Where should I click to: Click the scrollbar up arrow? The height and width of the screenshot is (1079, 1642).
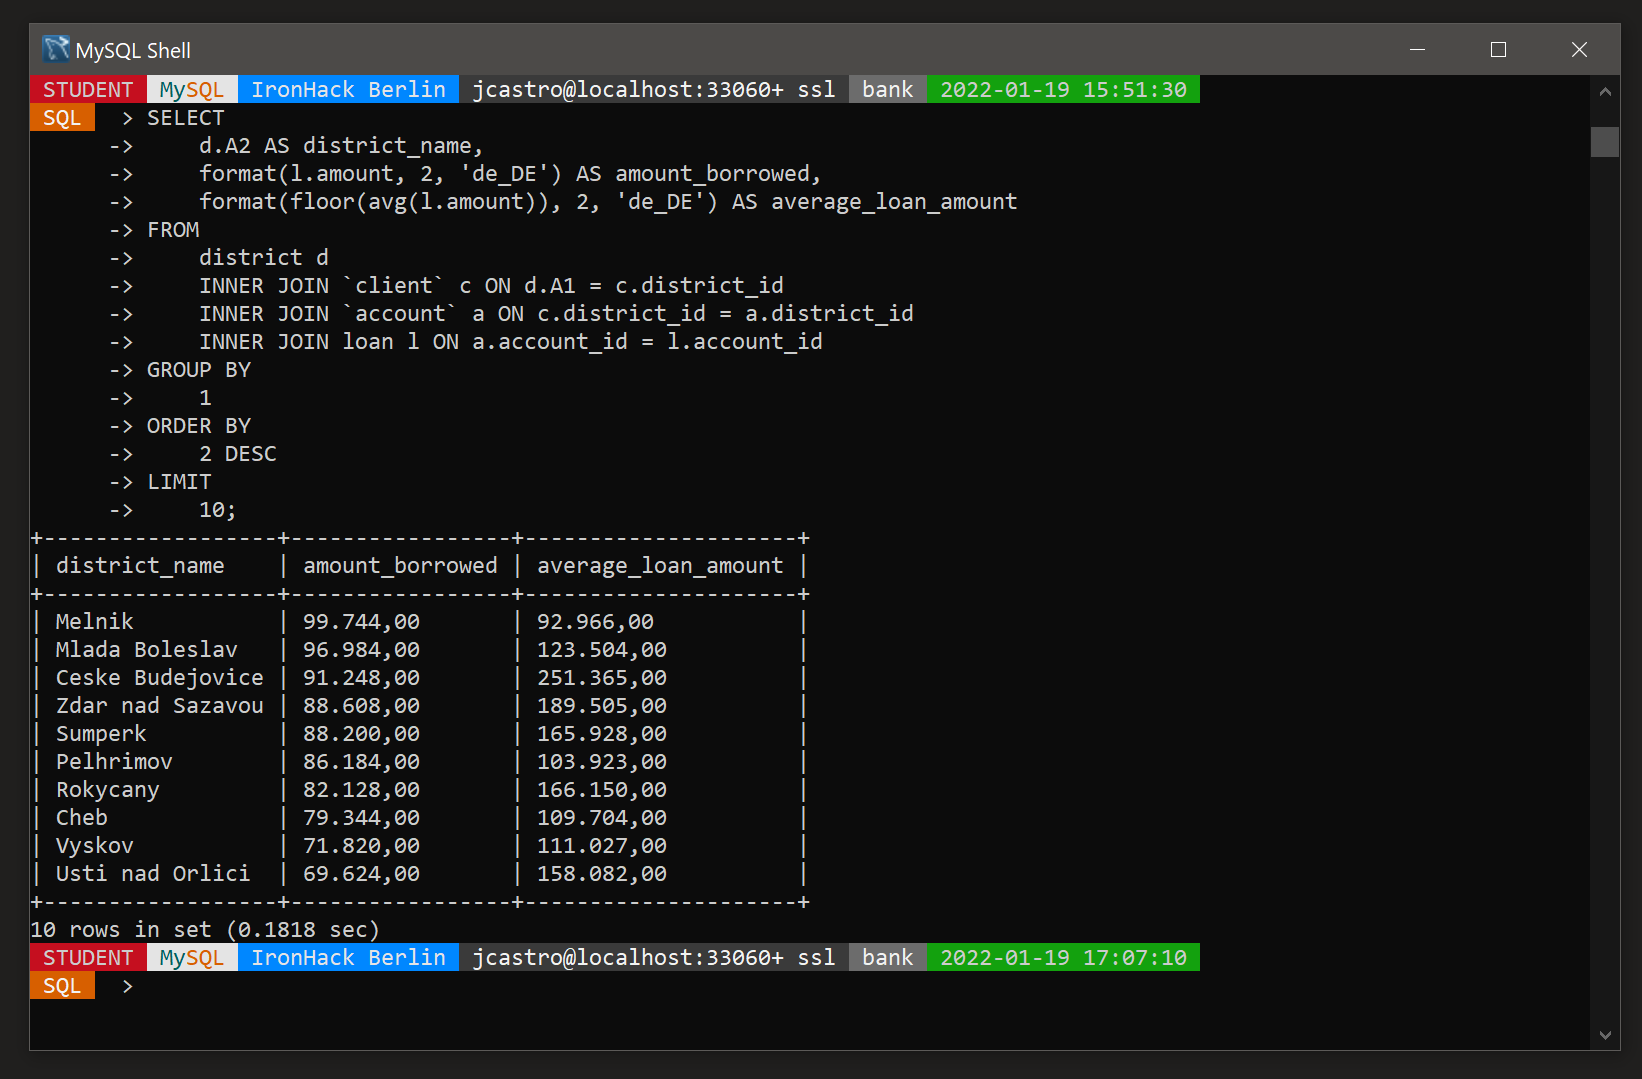1605,91
